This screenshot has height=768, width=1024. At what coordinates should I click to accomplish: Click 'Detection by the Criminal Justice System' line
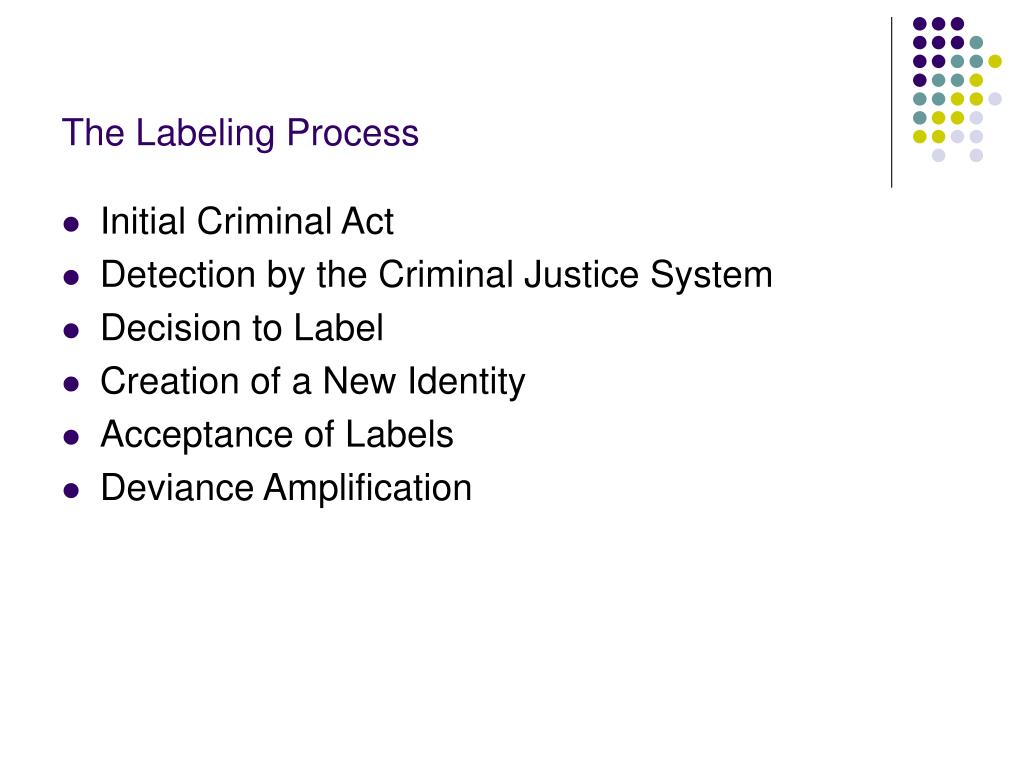coord(436,275)
